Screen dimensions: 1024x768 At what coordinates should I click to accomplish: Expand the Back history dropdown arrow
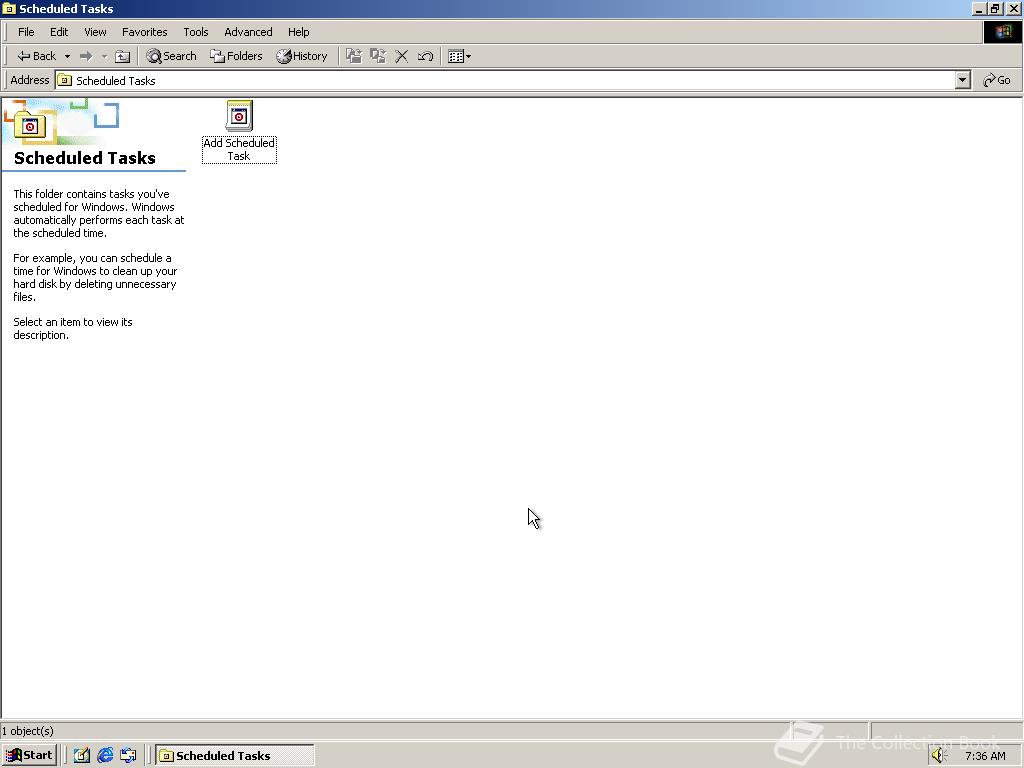(x=67, y=56)
